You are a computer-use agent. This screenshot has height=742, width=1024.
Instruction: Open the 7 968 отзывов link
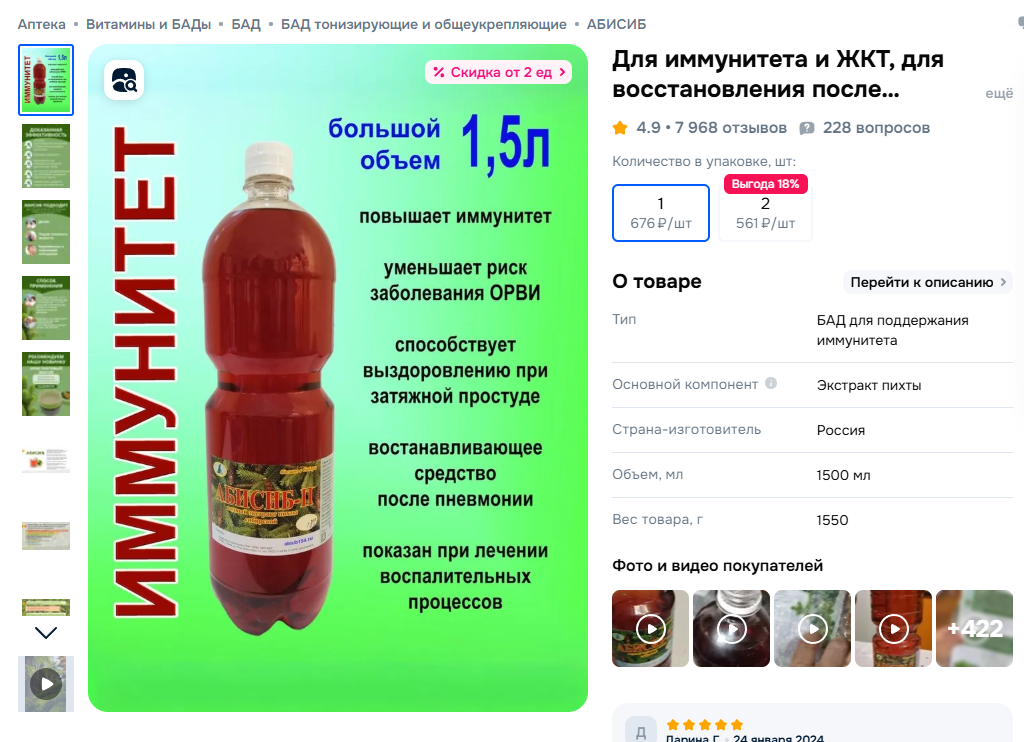coord(730,128)
